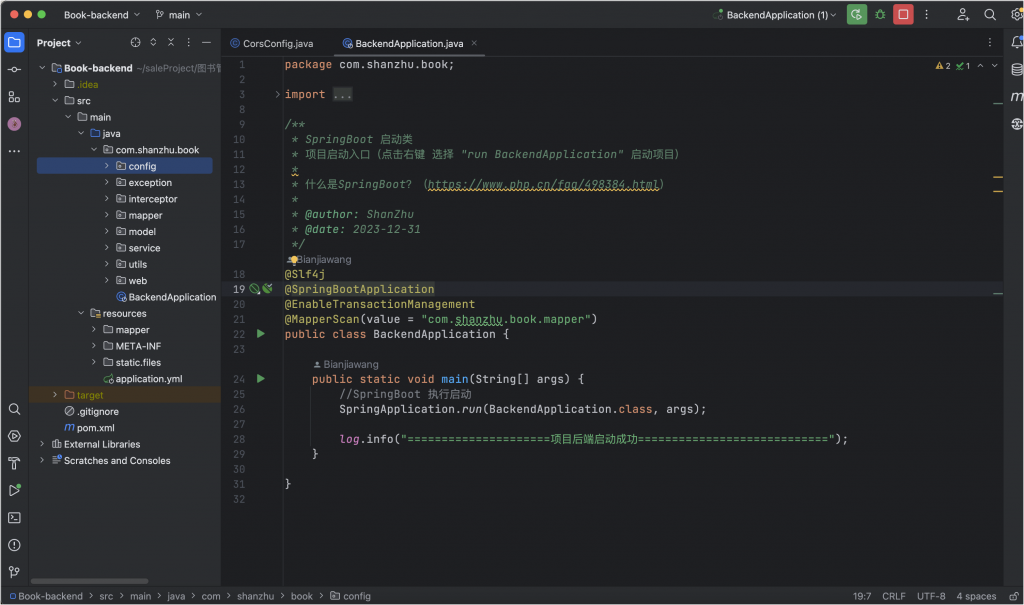Collapse the resources folder

(x=81, y=314)
